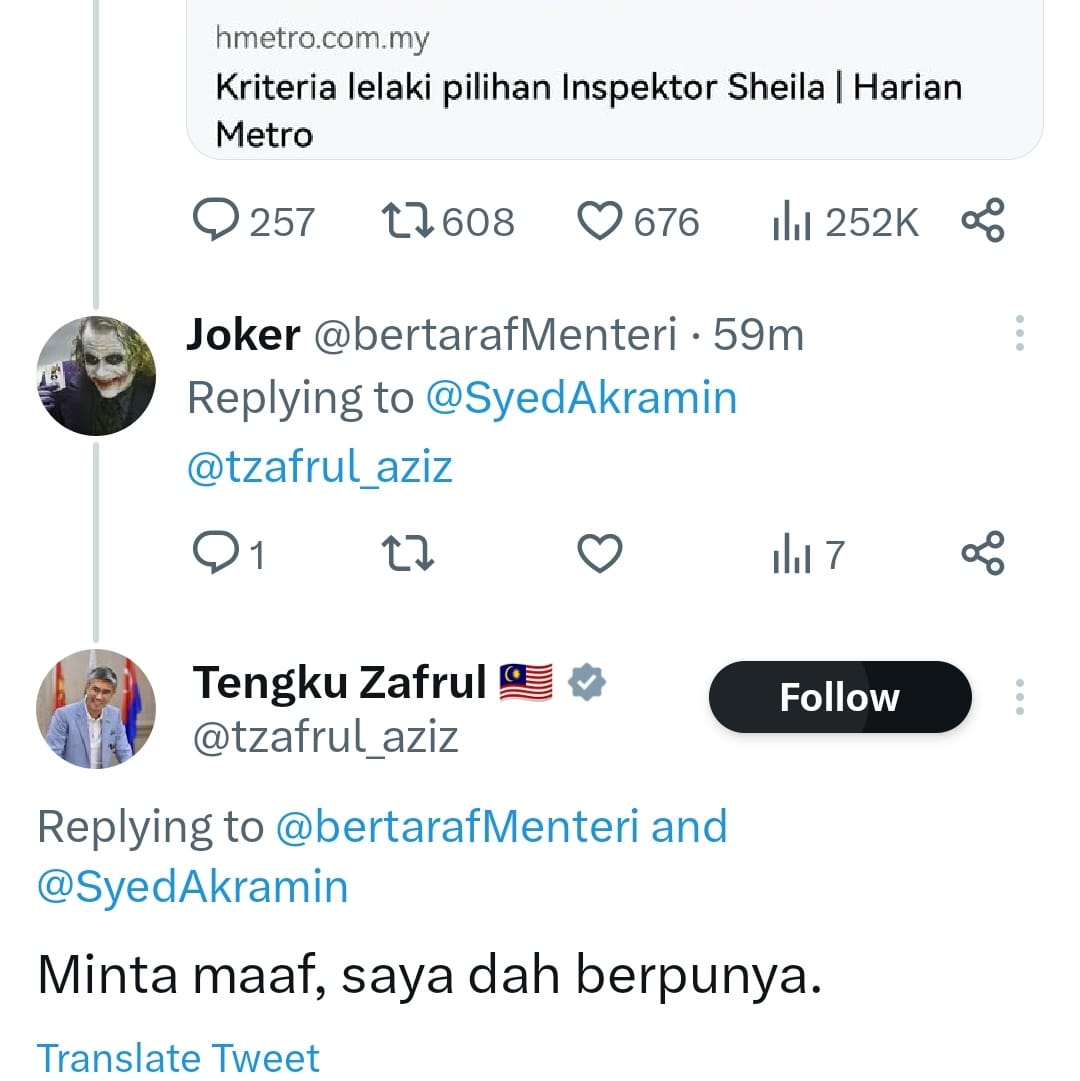Follow Tengku Zafrul
1080x1081 pixels.
coord(839,697)
